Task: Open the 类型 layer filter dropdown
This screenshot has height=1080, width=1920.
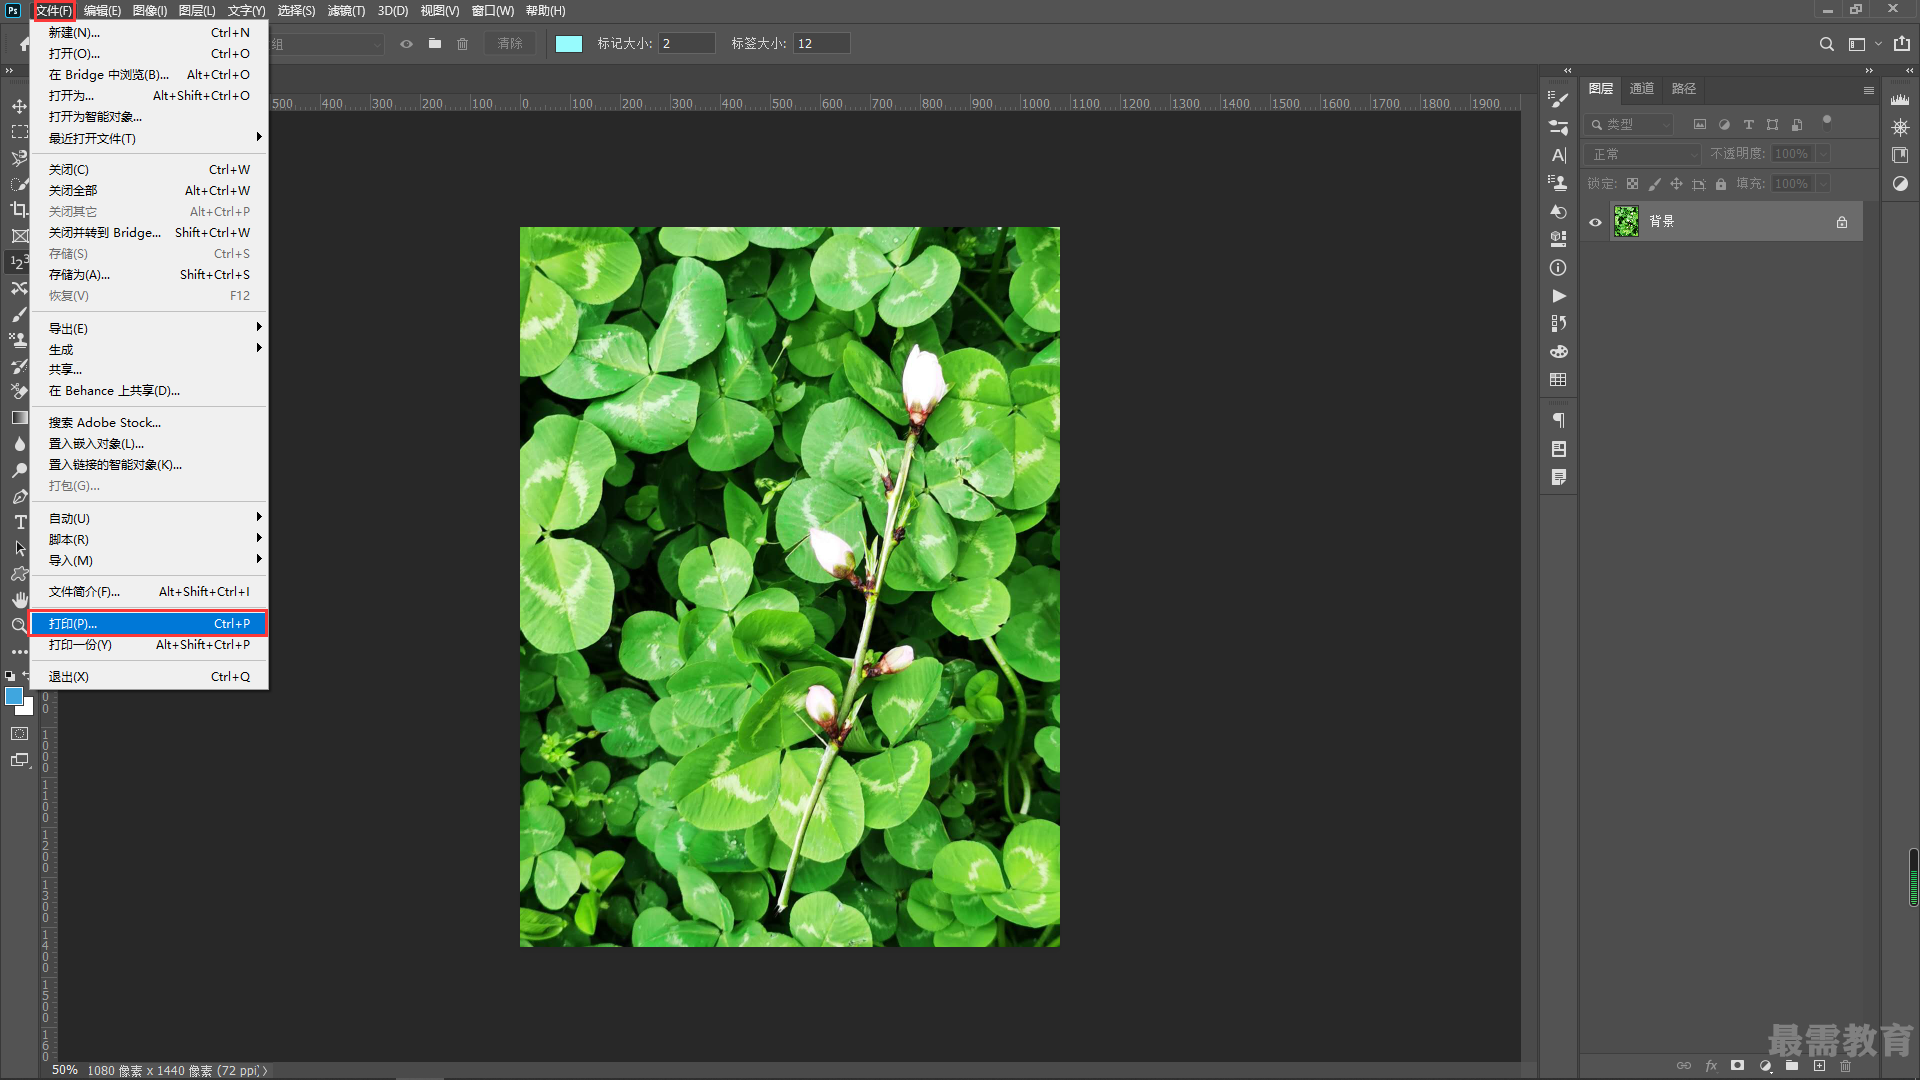Action: pyautogui.click(x=1629, y=125)
